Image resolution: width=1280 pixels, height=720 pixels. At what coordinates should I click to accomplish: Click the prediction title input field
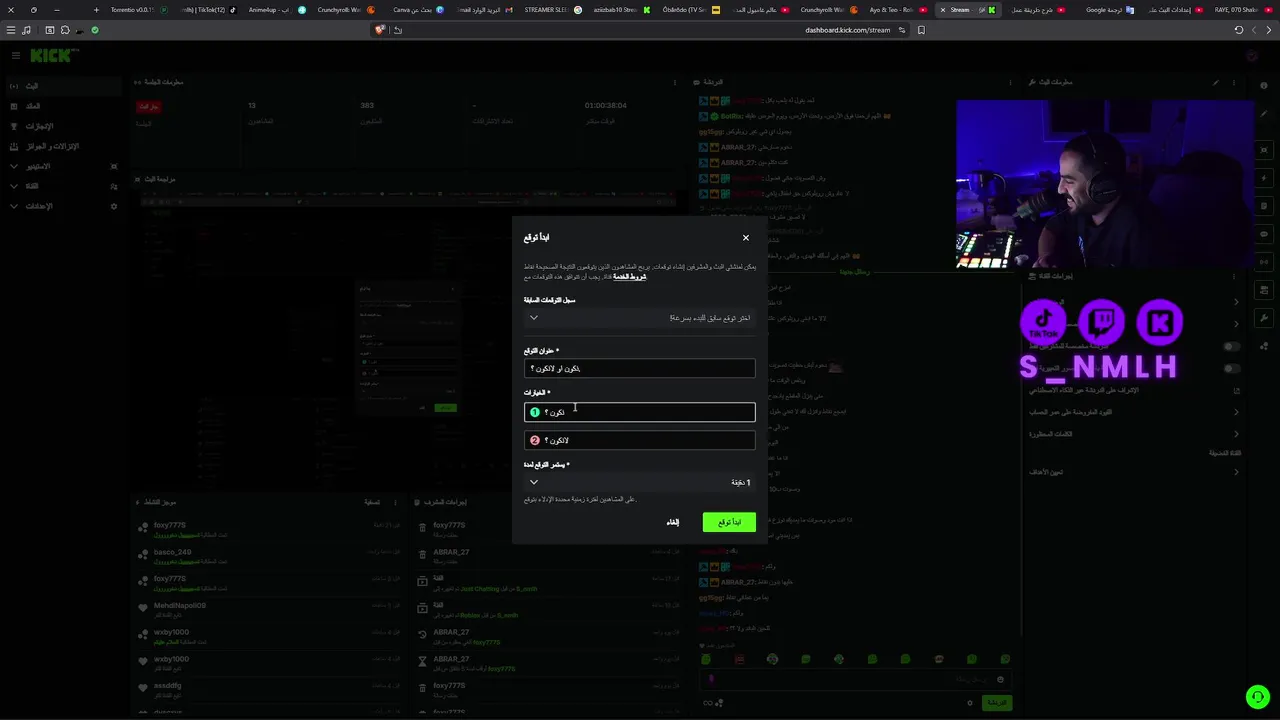(639, 369)
